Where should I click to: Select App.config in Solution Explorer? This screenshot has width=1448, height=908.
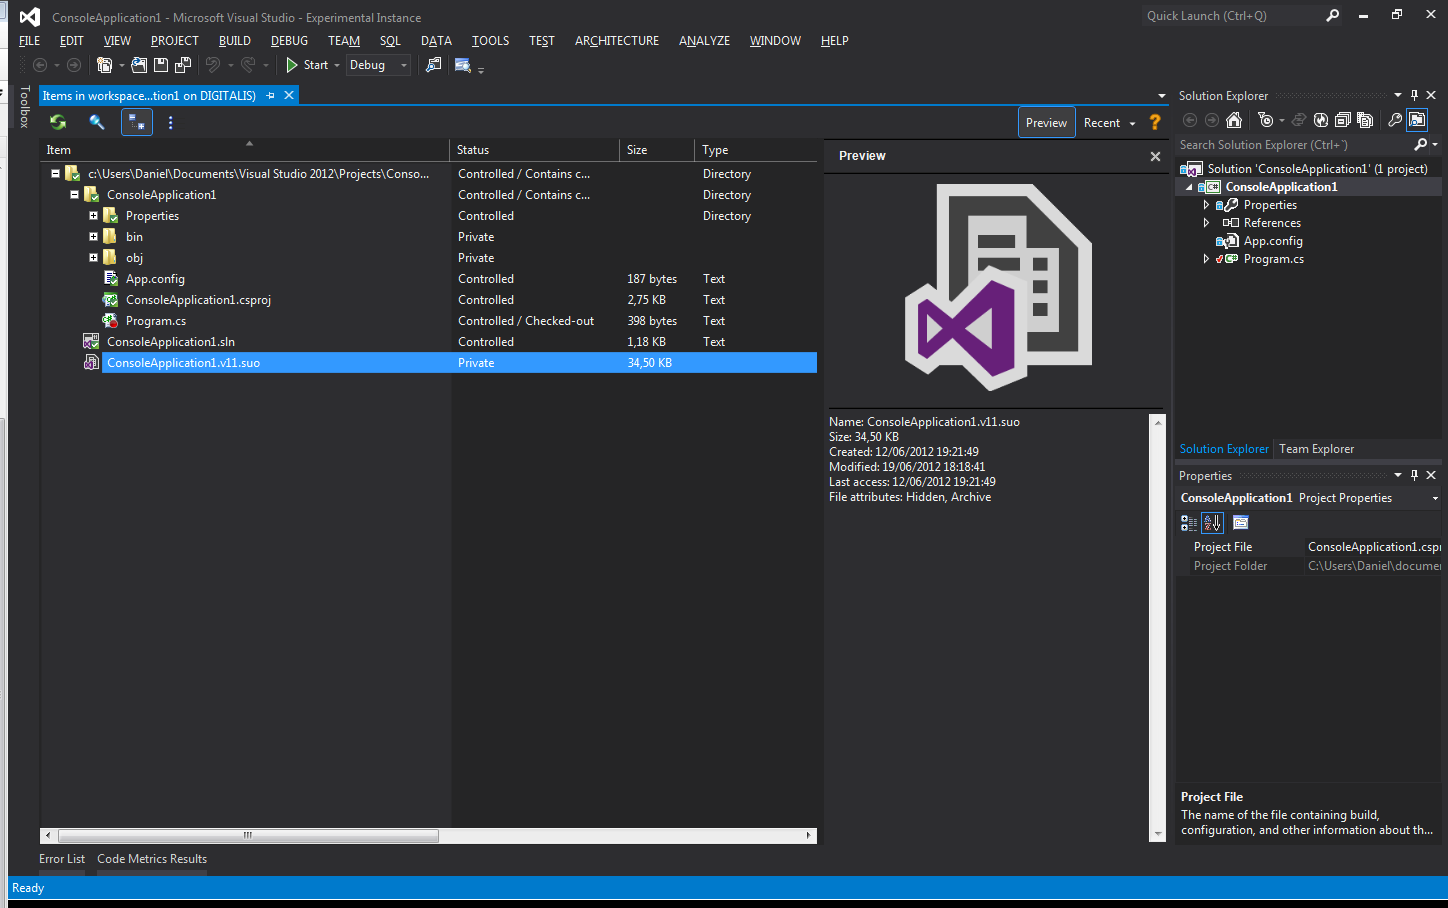pos(1273,241)
